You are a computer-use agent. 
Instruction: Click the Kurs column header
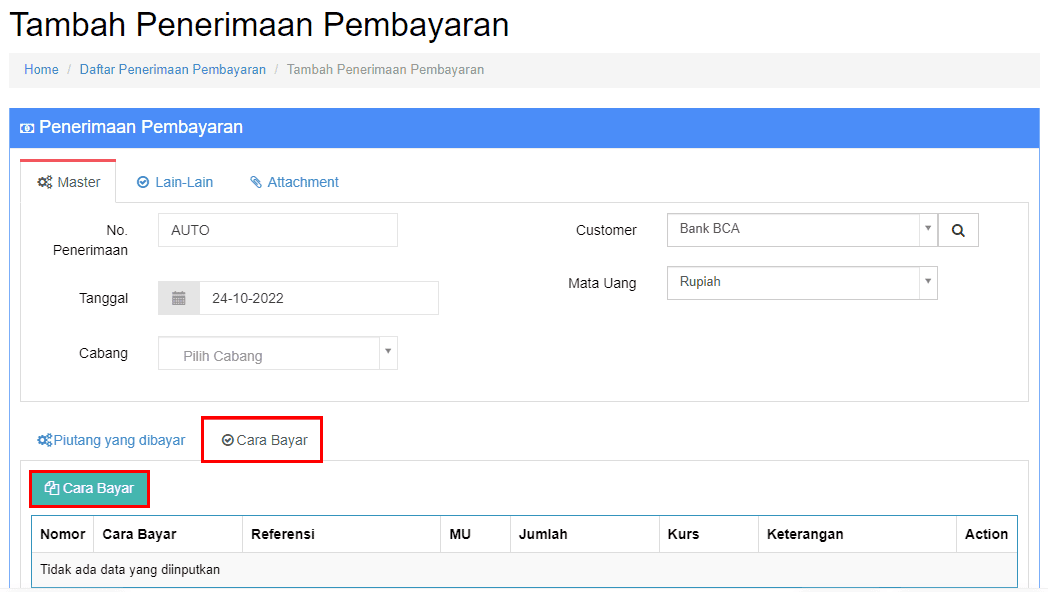709,534
